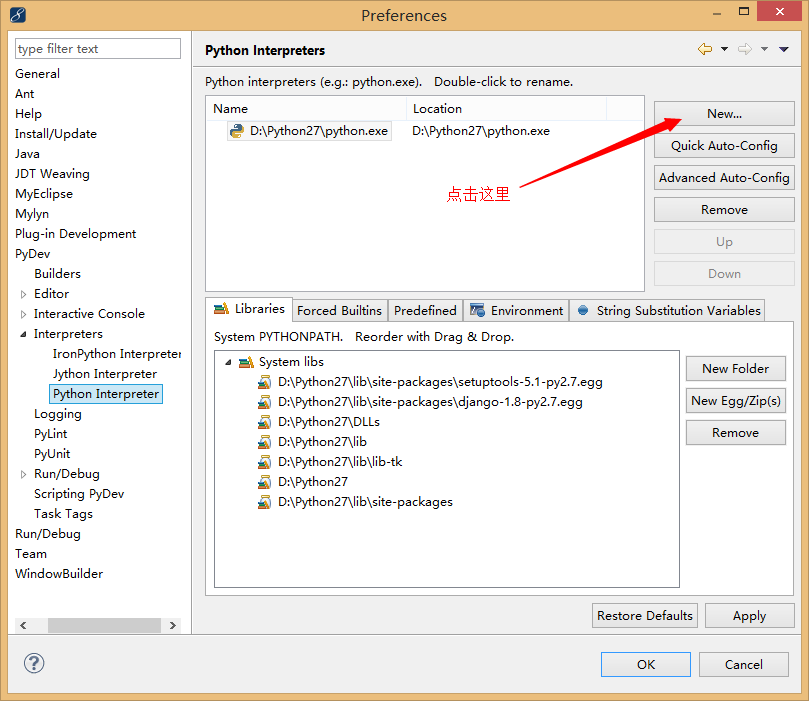Click the icon beside D:\Python27\lib

click(x=264, y=442)
